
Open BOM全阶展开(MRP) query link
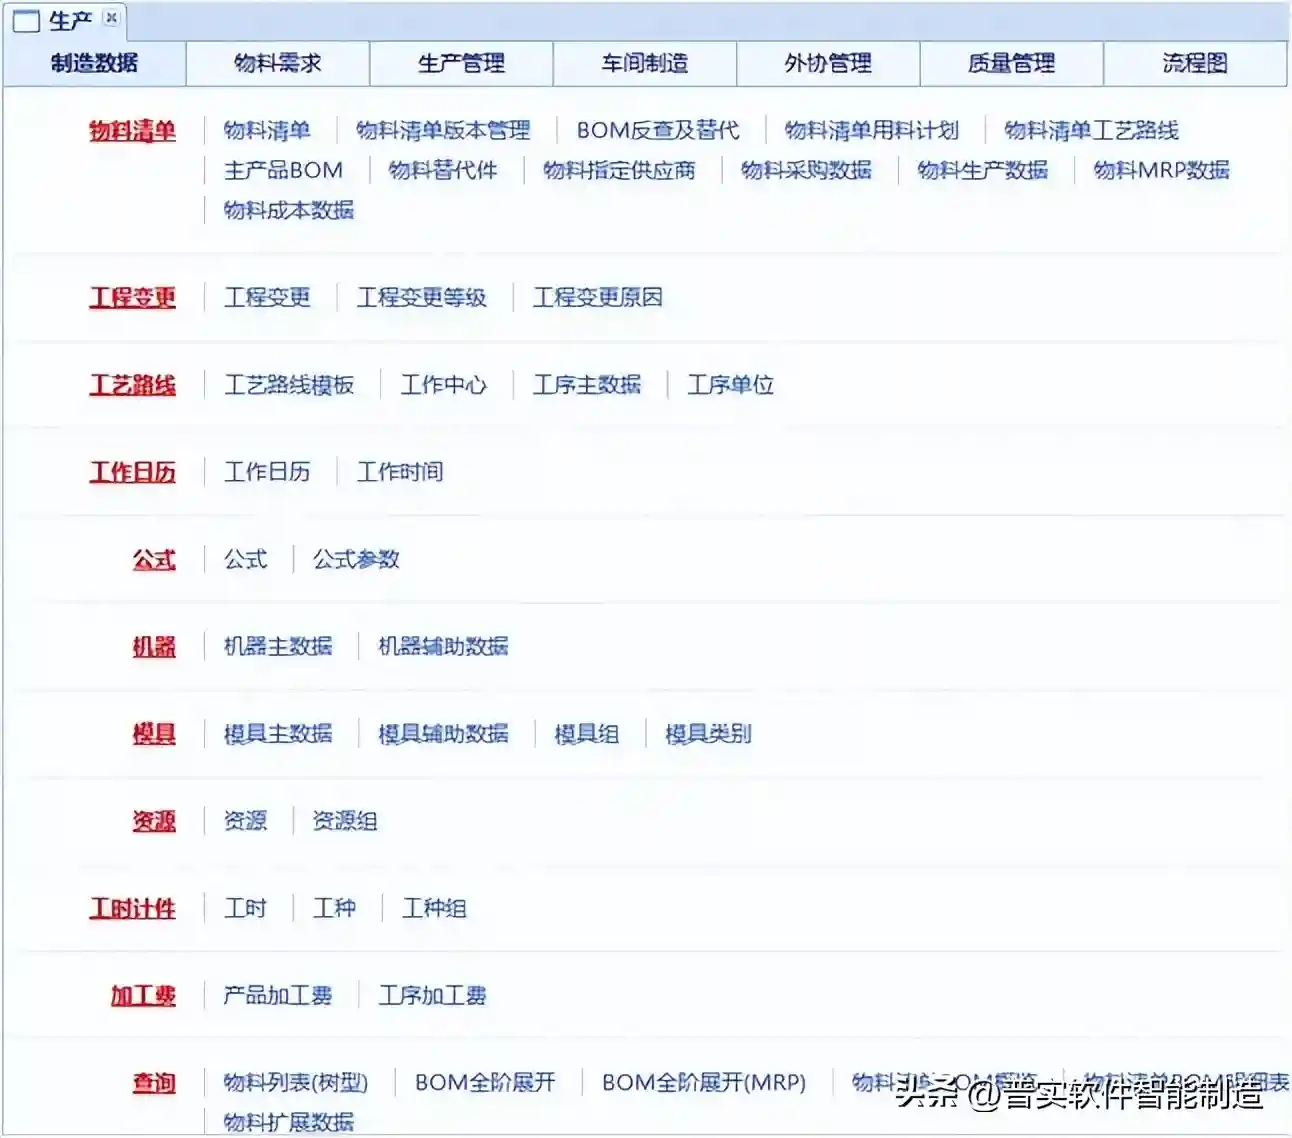click(x=703, y=1083)
